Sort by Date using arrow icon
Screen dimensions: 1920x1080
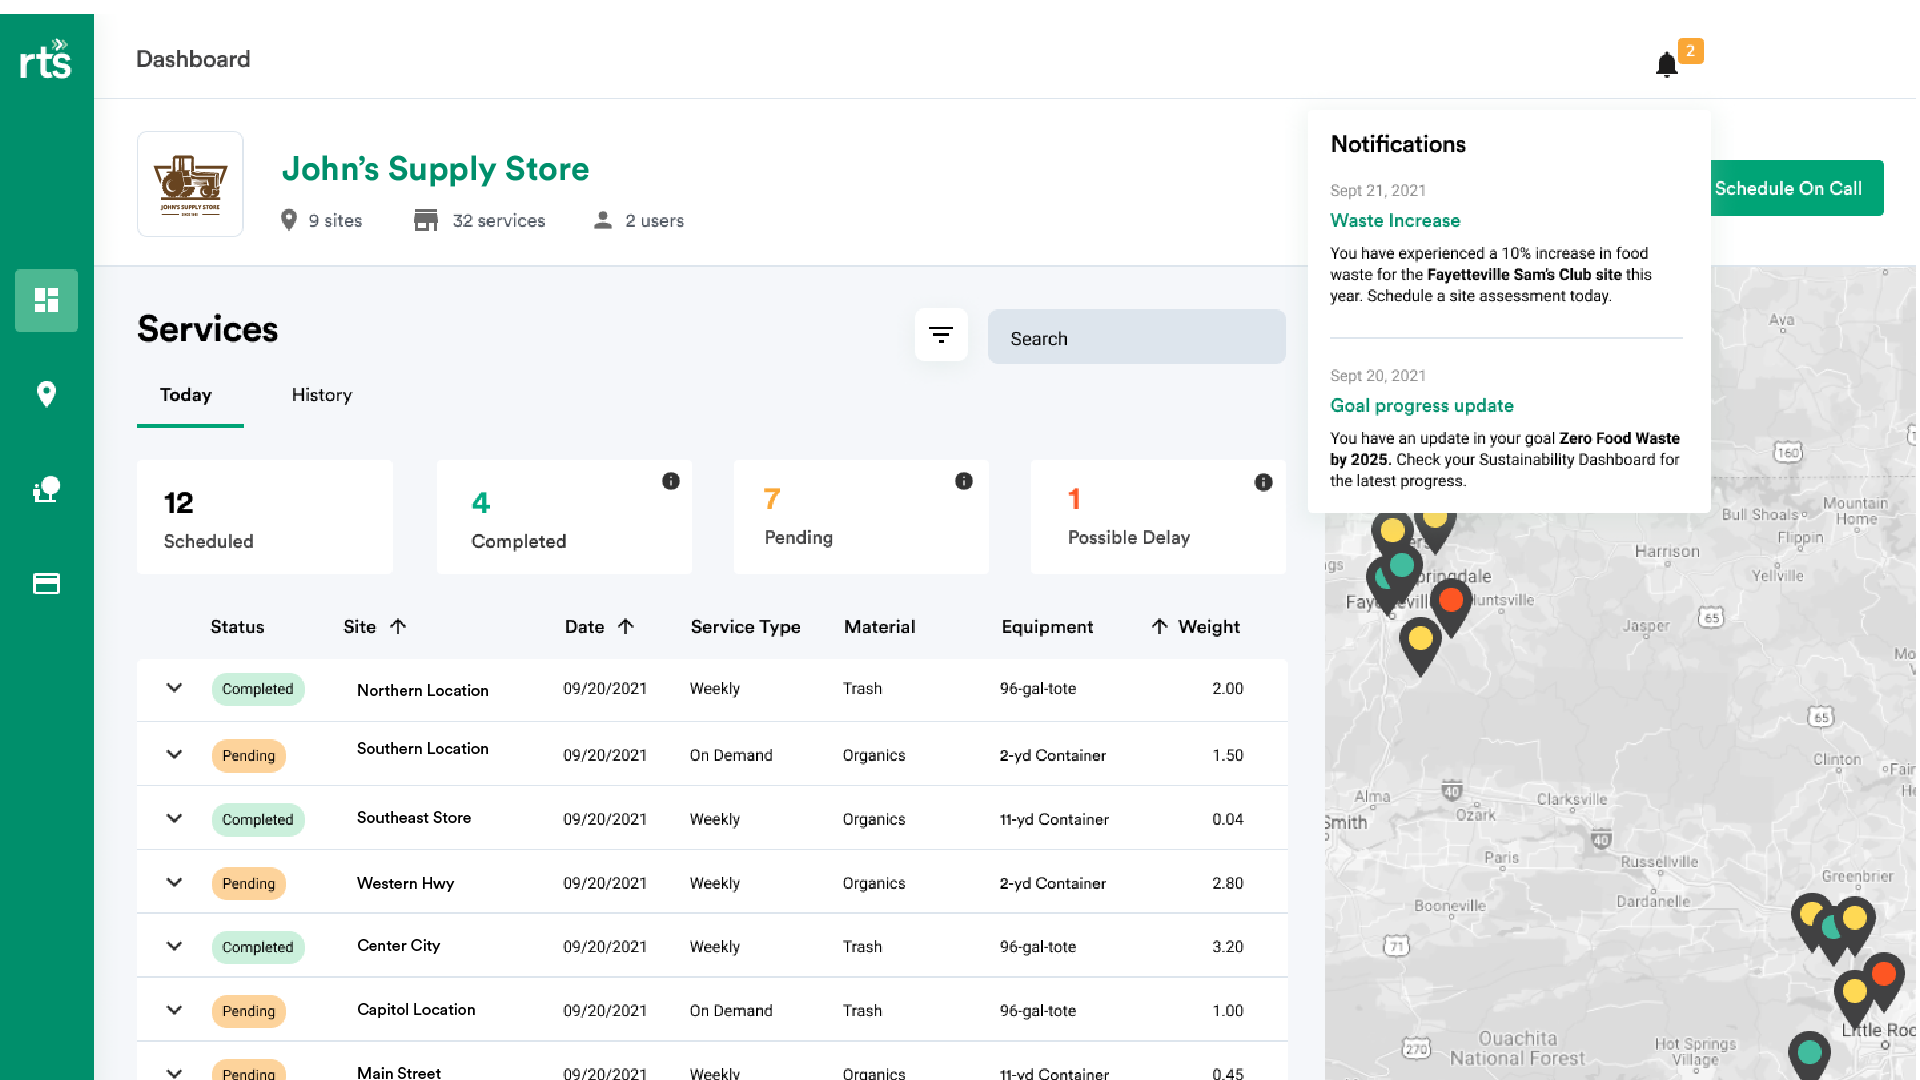[626, 626]
